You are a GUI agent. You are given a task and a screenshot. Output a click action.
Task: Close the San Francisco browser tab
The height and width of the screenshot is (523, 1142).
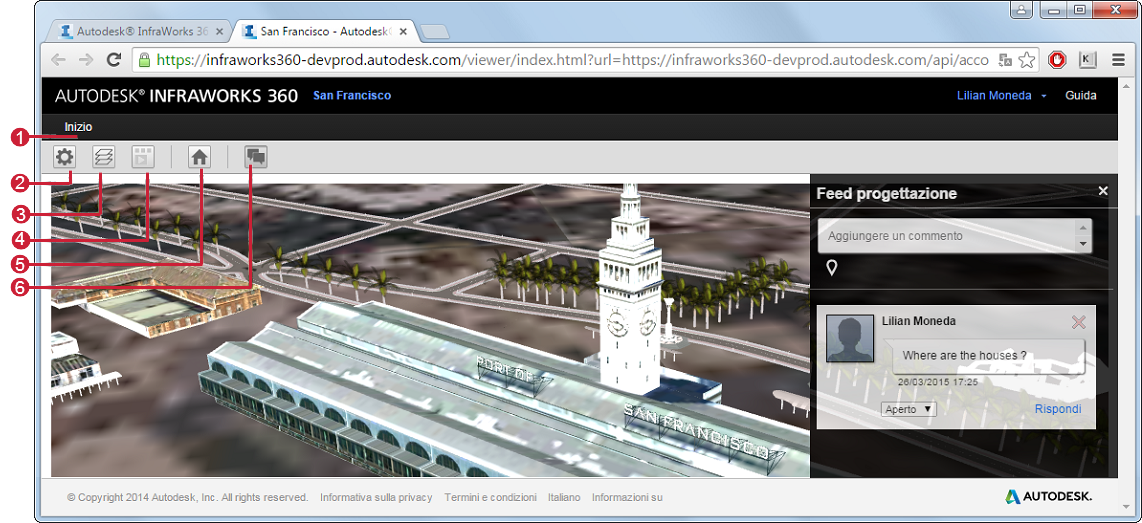coord(403,31)
